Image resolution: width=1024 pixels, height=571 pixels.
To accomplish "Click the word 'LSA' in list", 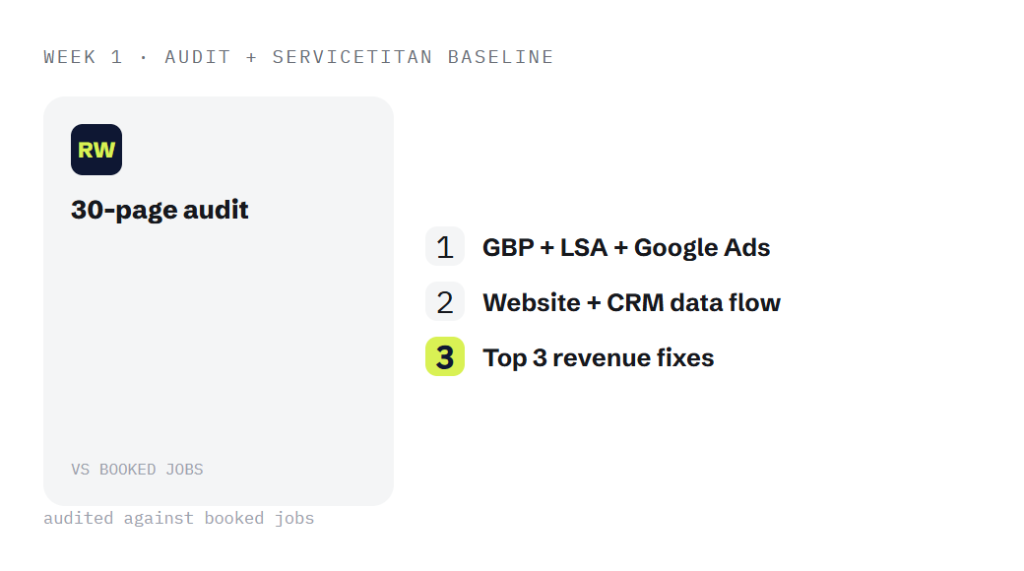I will tap(584, 248).
